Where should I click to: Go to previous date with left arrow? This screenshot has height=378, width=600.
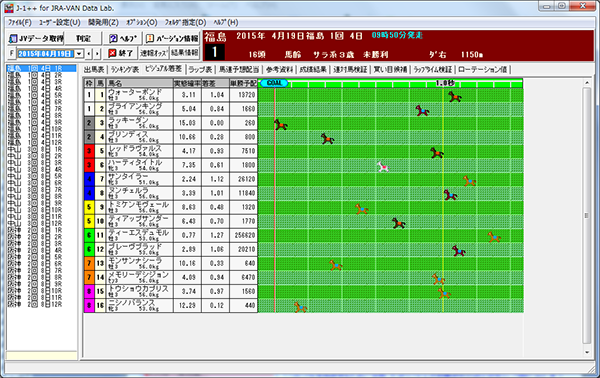(89, 54)
